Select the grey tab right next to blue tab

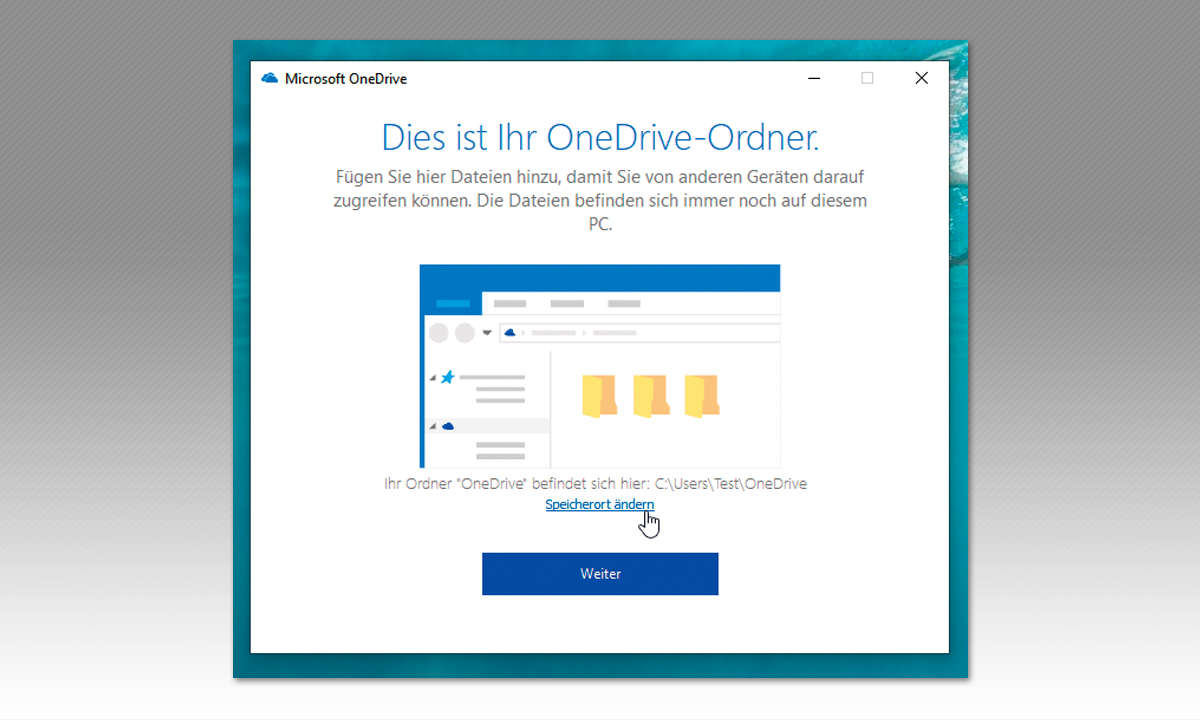pos(510,303)
